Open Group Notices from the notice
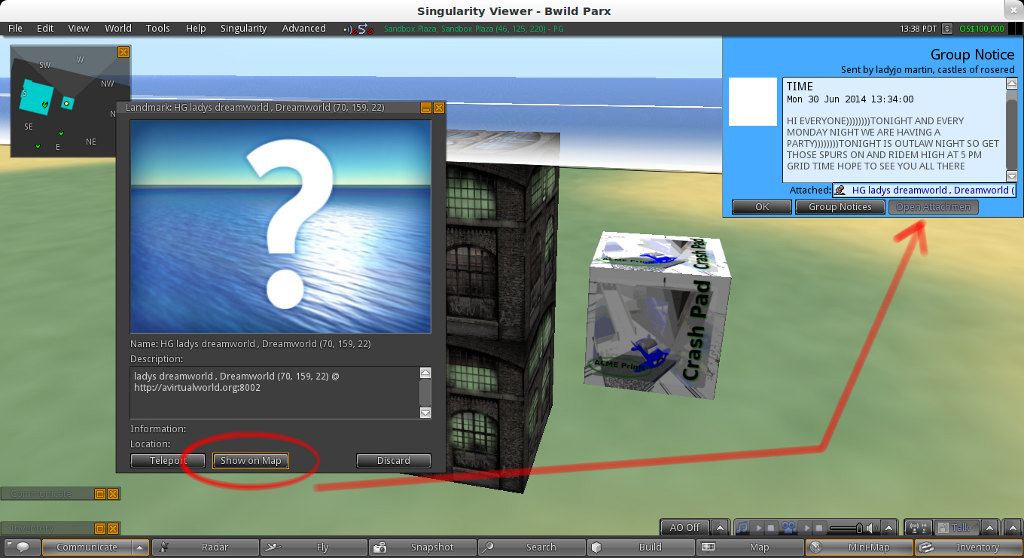 [x=840, y=207]
